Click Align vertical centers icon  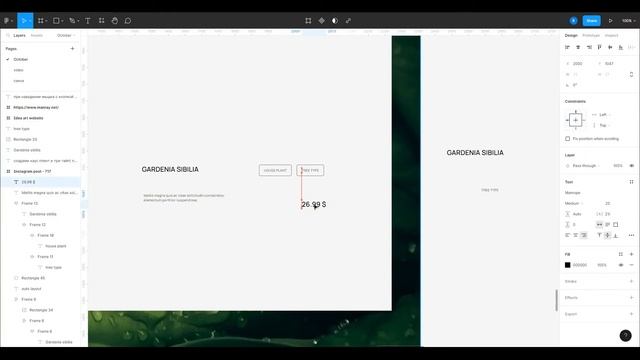click(610, 47)
